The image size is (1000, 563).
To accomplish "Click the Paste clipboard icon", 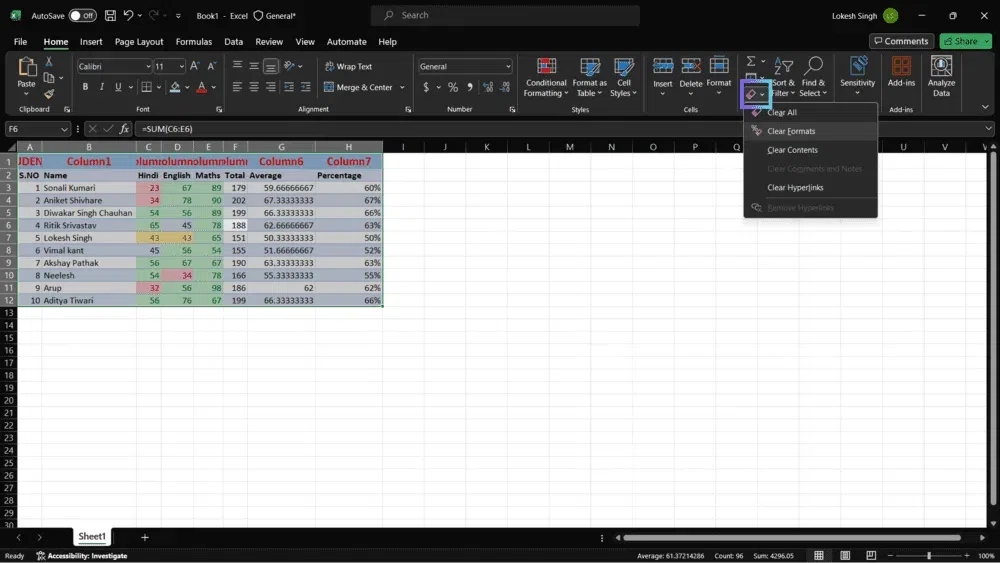I will [26, 66].
